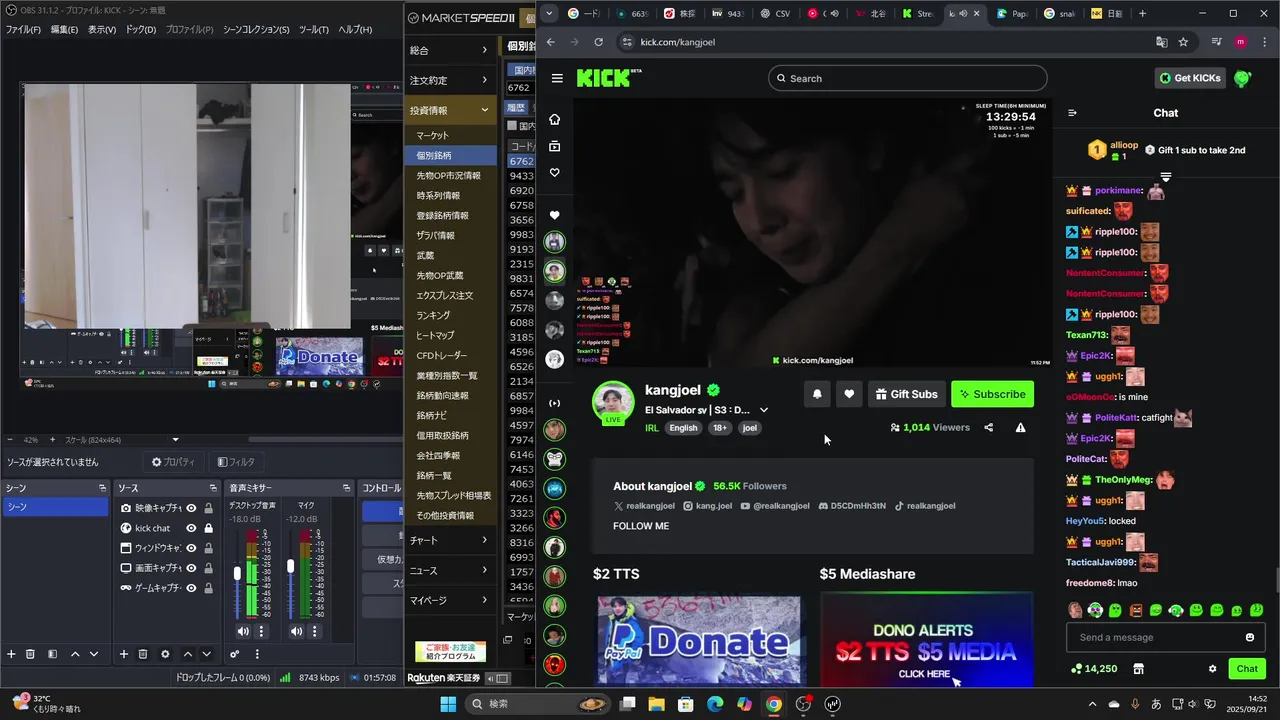Expand 注文約定 section in MarketSpeed
1280x720 pixels.
pos(450,80)
